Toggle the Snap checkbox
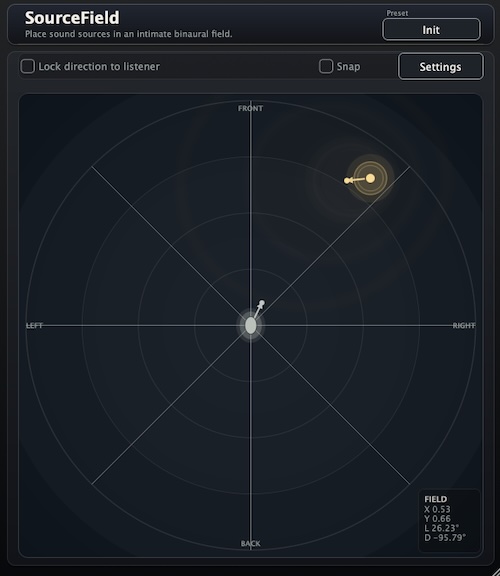Screen dimensions: 500x576 [x=326, y=66]
